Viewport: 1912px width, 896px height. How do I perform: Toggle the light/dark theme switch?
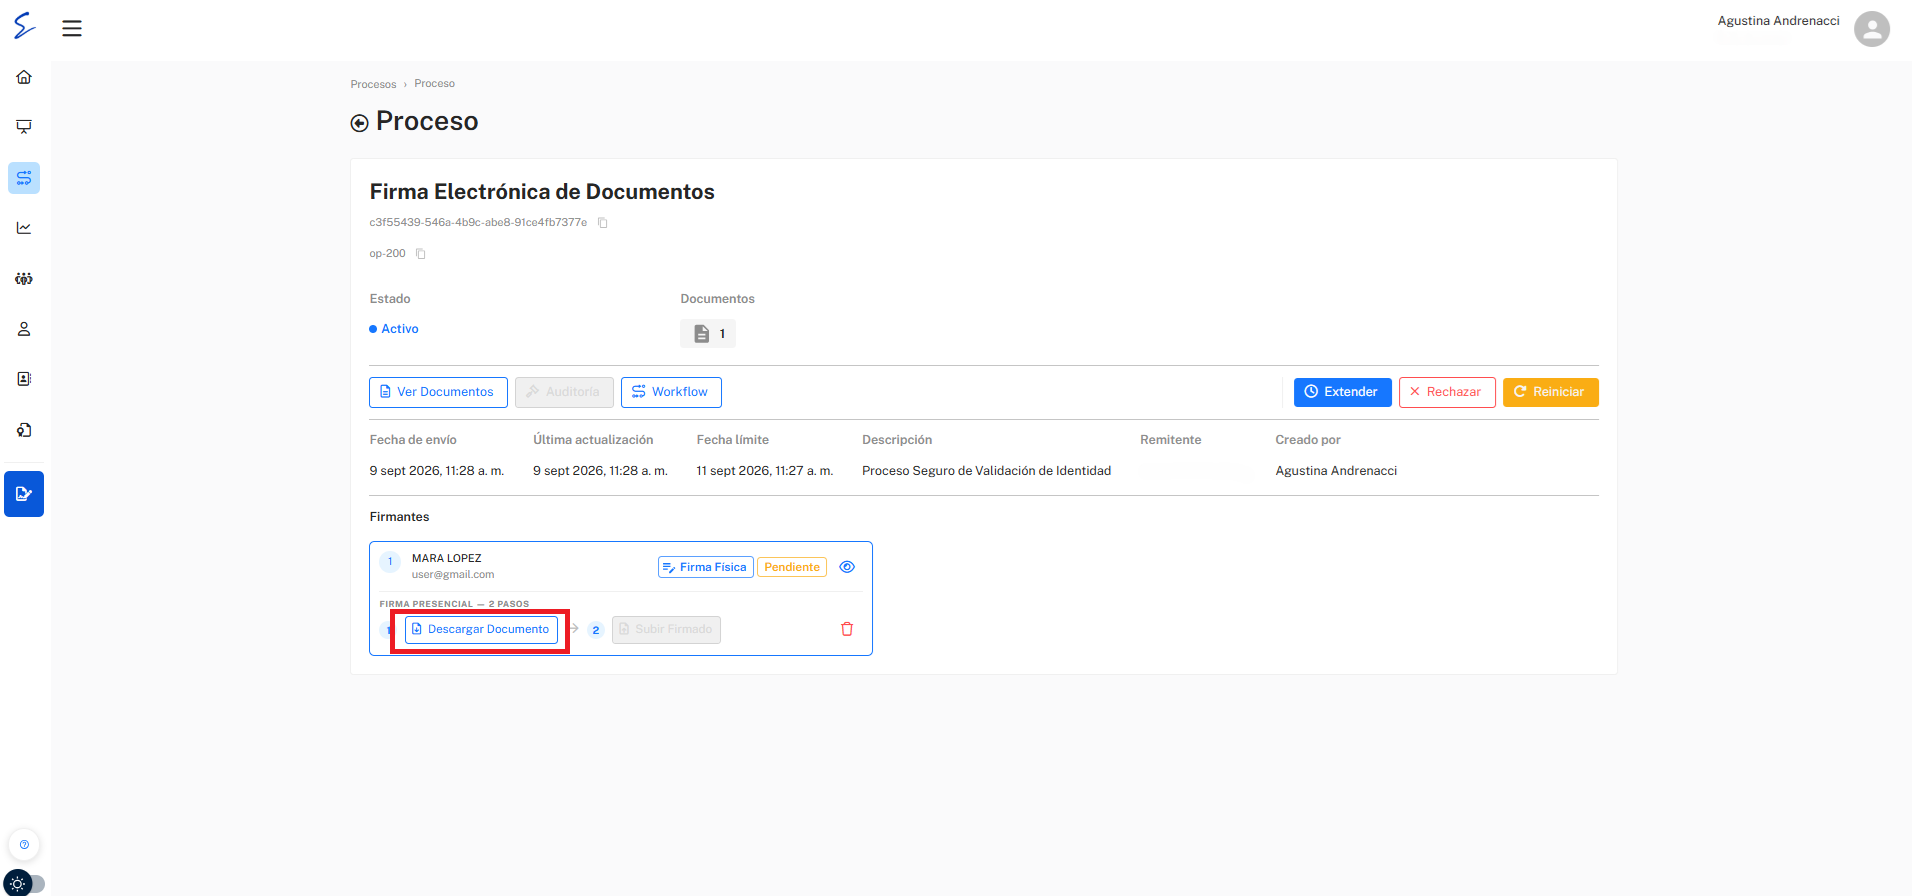click(24, 884)
